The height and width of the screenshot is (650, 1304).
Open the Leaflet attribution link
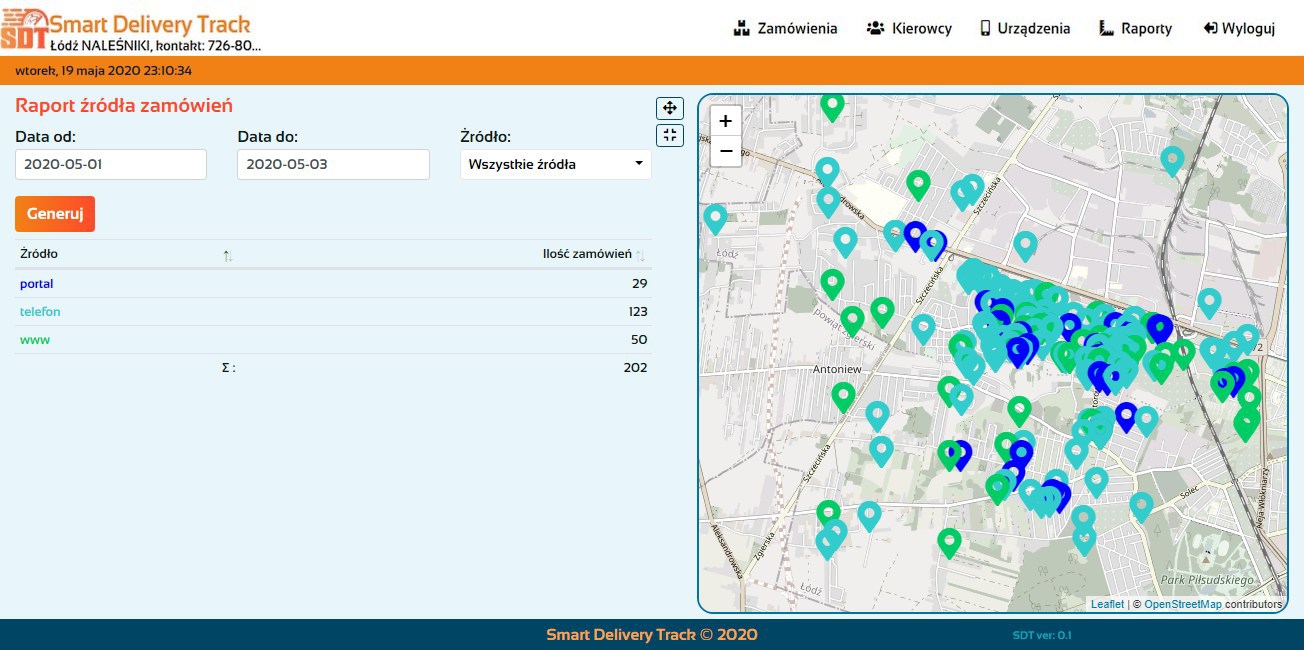[1107, 604]
